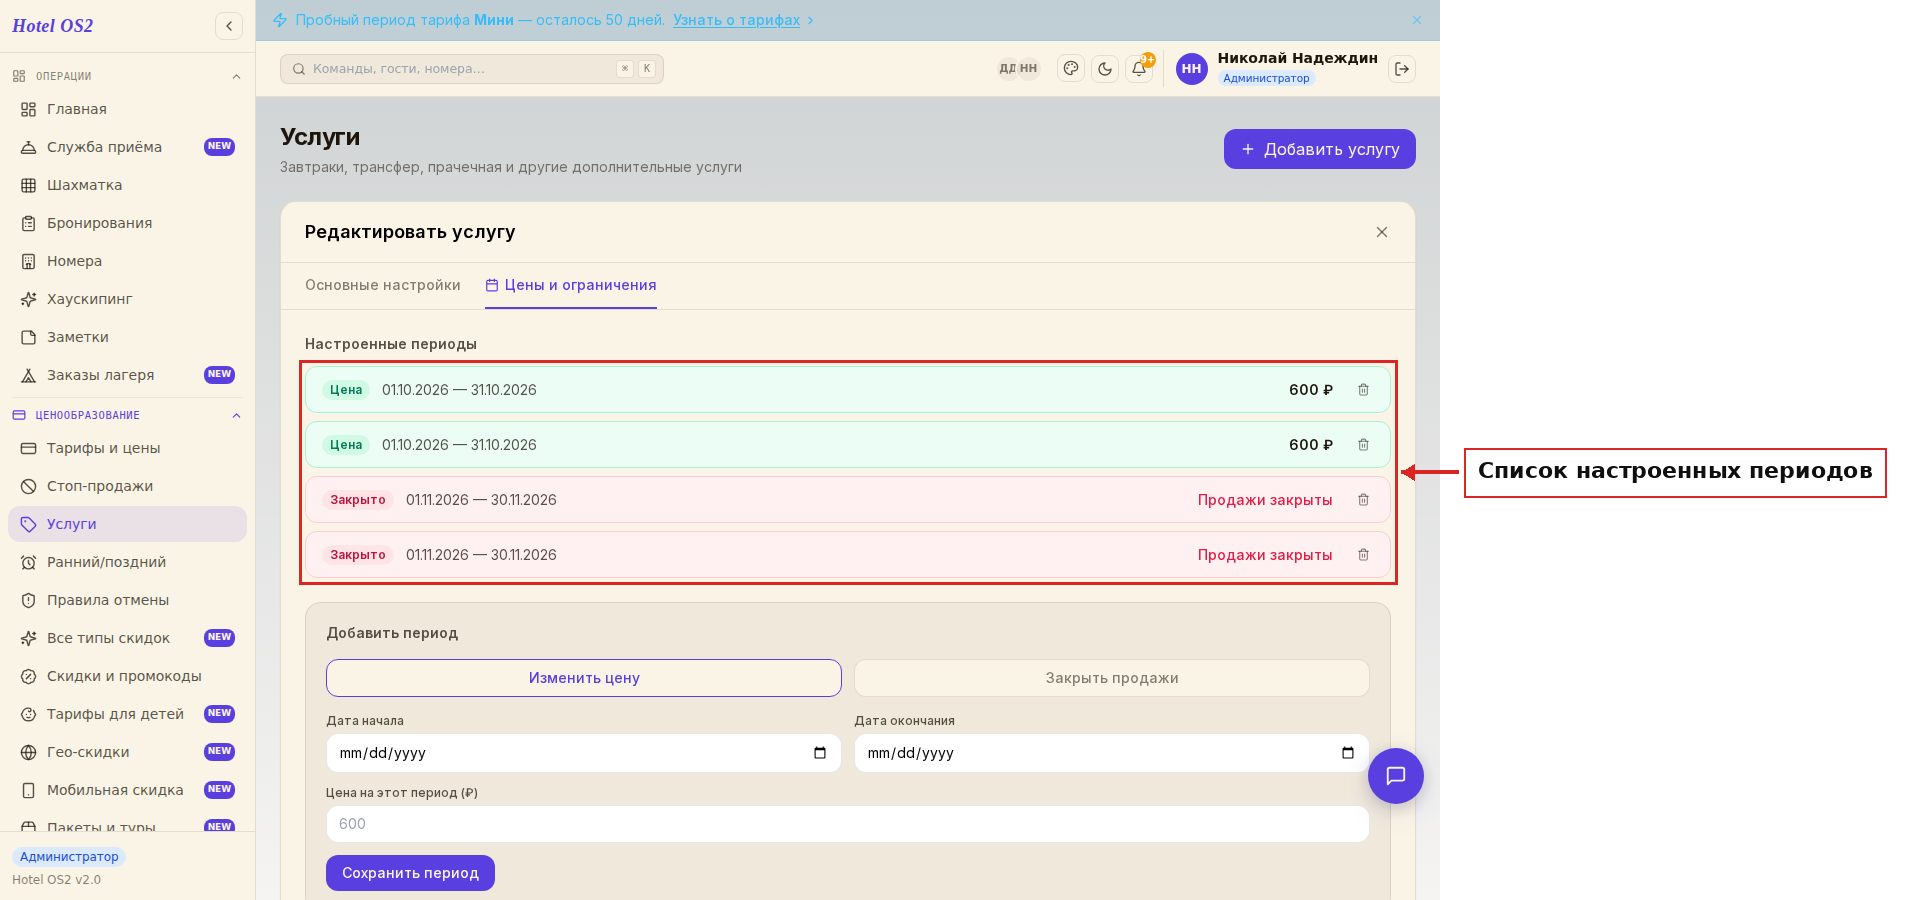Open the theme palette icon in header
Screen dimensions: 1910x900
1071,69
